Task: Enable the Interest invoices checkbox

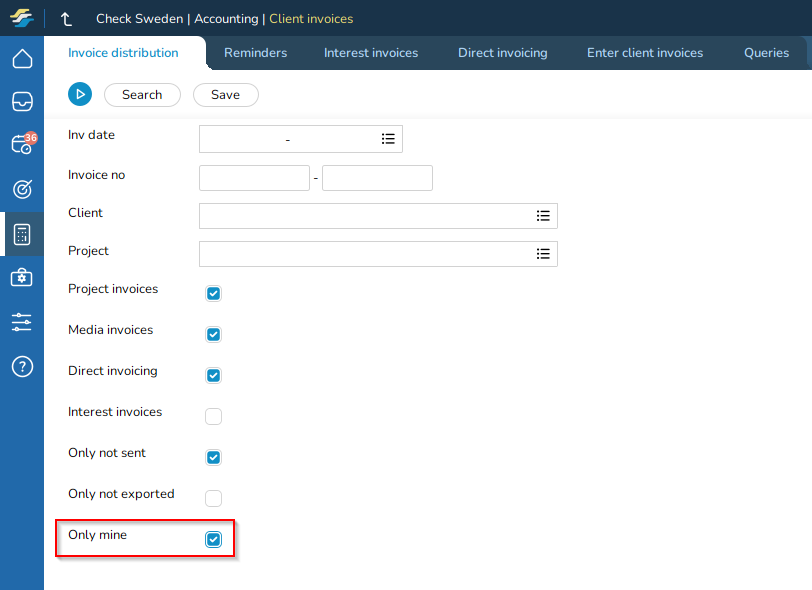Action: point(213,417)
